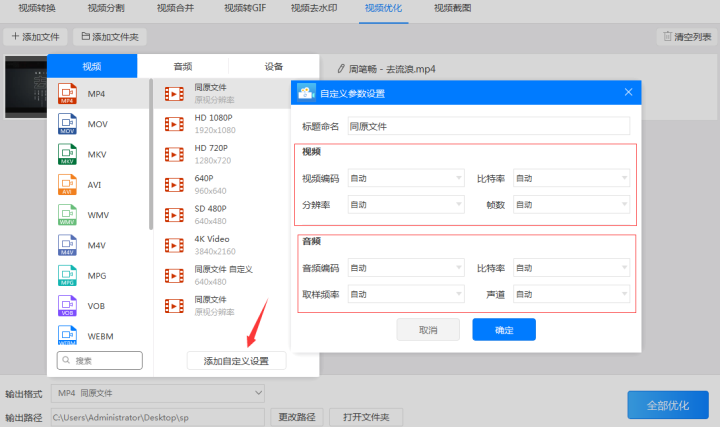Click the pencil rename icon beside the file name
Screen dimensions: 720x427
pyautogui.click(x=341, y=69)
